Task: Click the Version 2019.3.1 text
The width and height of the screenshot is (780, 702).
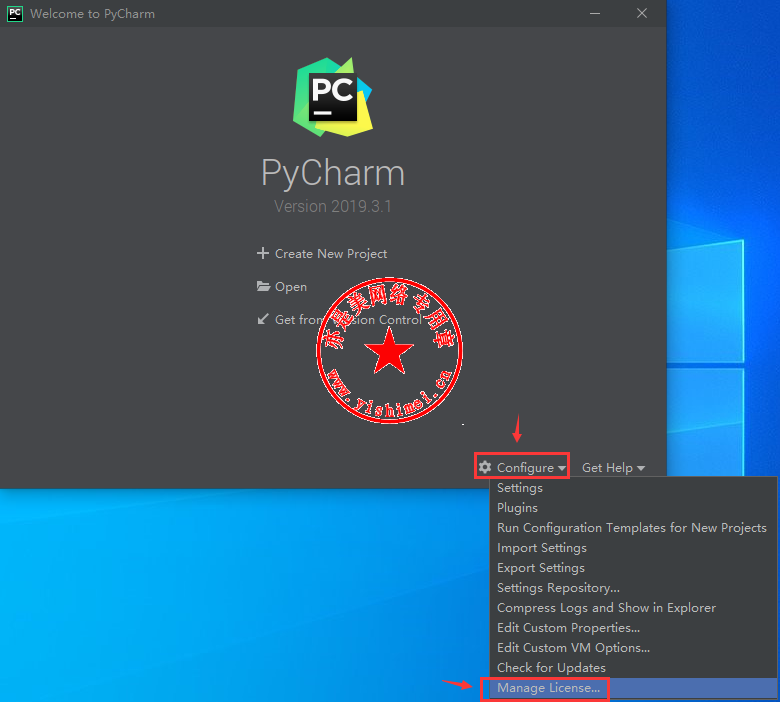Action: pos(333,206)
